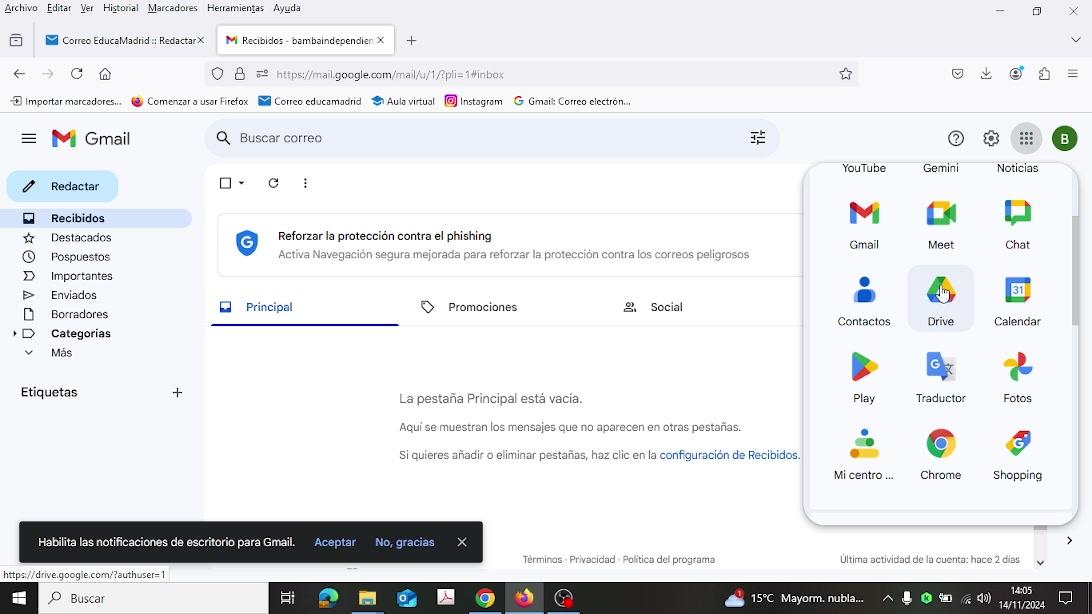Open File Explorer from the taskbar
The image size is (1092, 614).
(367, 598)
